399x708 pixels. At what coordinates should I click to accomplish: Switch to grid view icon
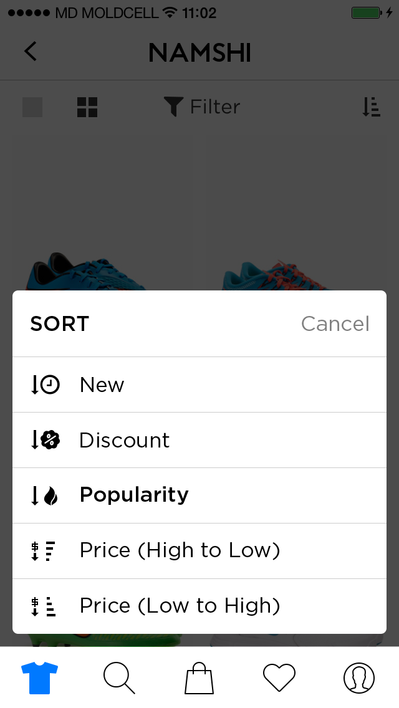(87, 107)
